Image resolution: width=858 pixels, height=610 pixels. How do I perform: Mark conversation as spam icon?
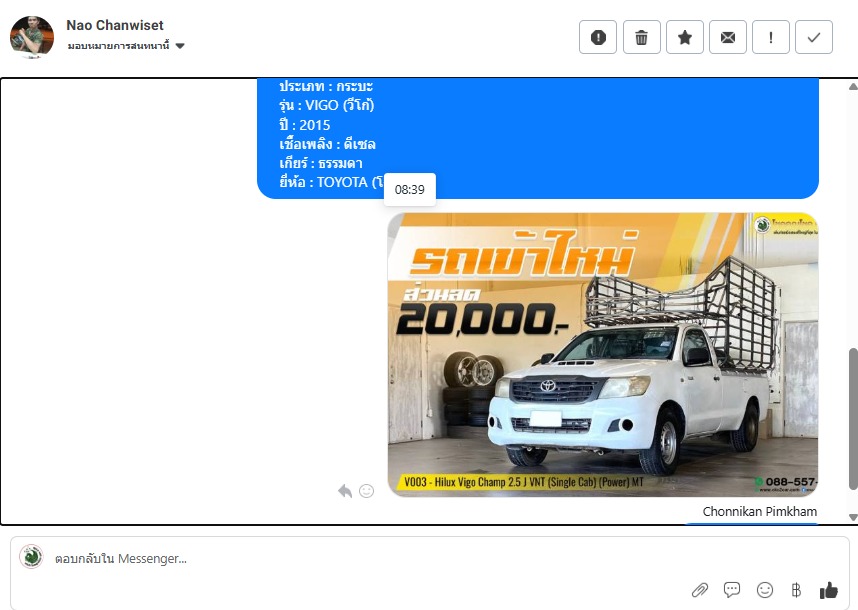point(598,37)
